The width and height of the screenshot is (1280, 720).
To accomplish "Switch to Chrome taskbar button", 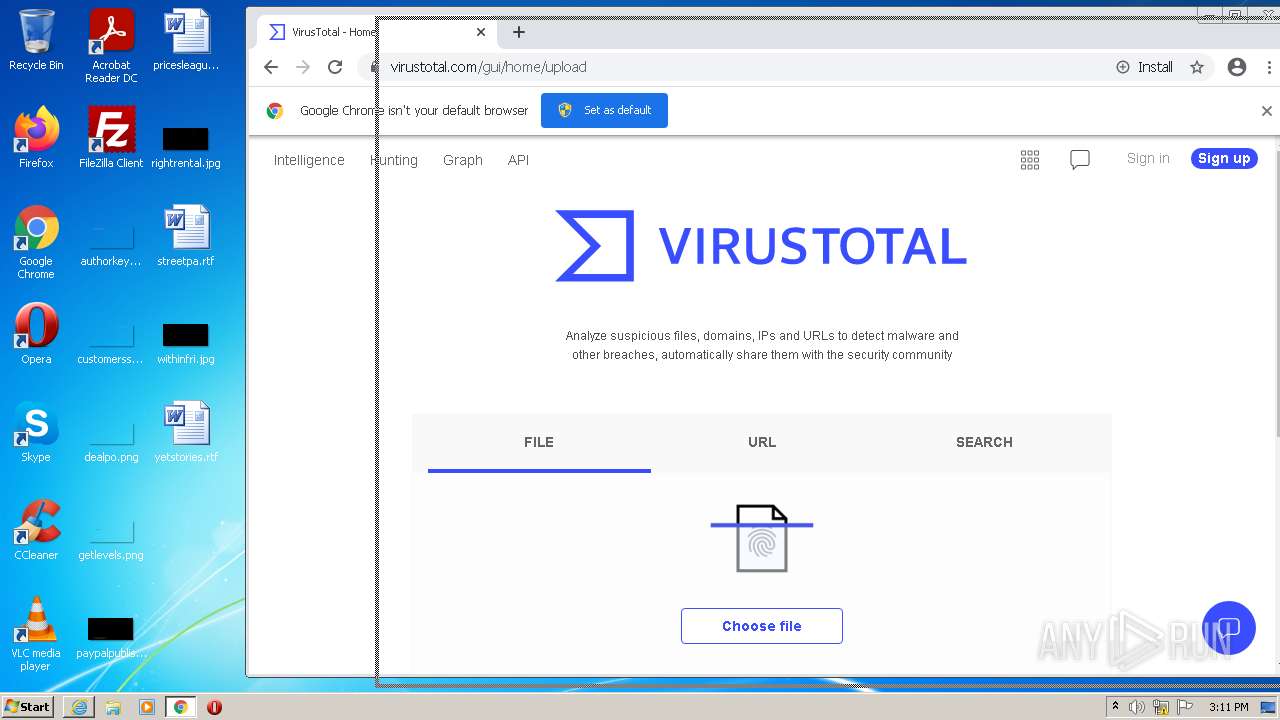I will (x=180, y=707).
